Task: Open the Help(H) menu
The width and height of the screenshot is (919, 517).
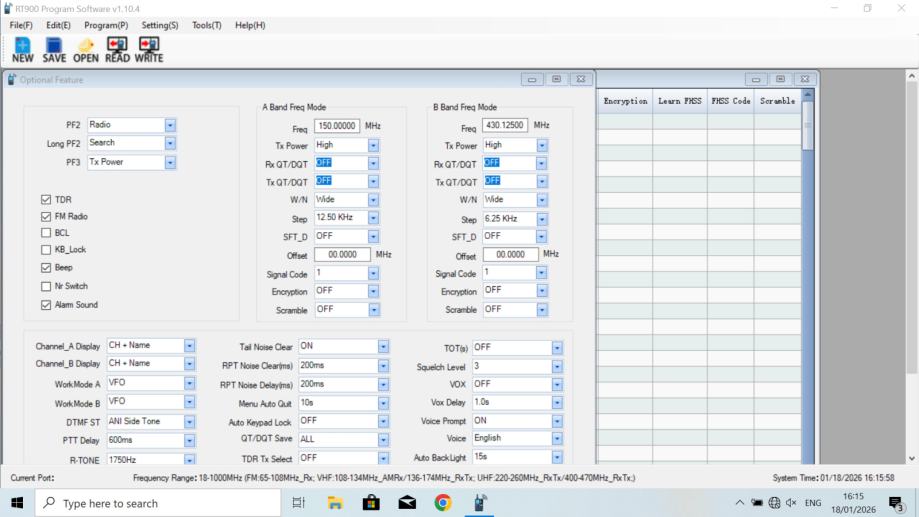Action: coord(250,25)
